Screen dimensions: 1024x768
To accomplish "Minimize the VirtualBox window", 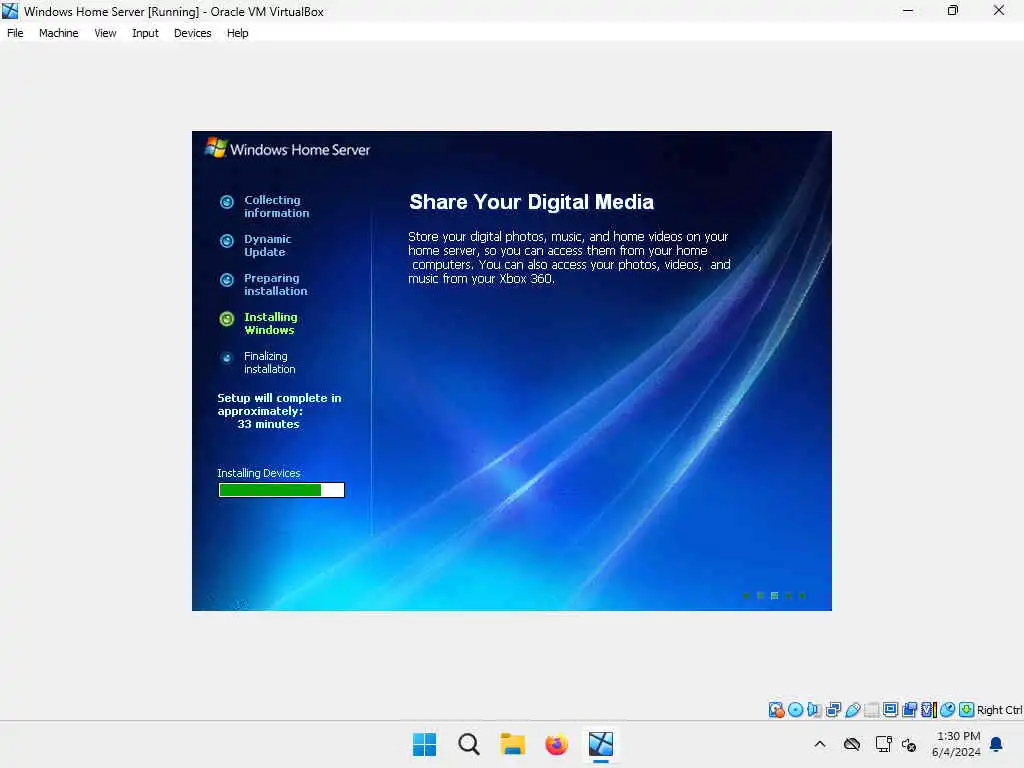I will 908,10.
